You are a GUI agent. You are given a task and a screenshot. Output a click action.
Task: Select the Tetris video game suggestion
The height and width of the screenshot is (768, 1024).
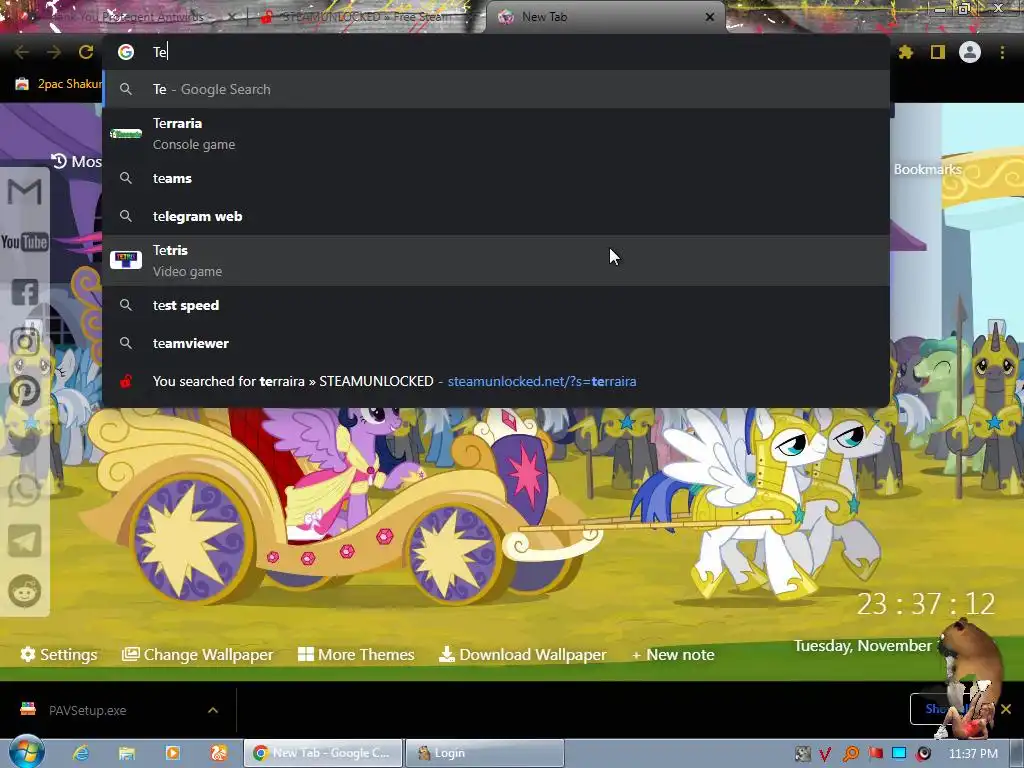click(496, 261)
